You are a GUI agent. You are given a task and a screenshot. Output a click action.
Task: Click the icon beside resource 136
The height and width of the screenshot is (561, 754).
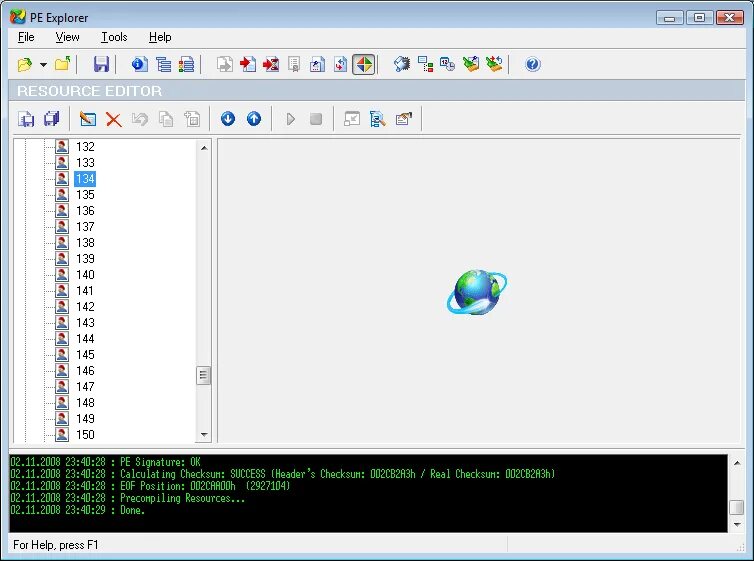tap(62, 211)
